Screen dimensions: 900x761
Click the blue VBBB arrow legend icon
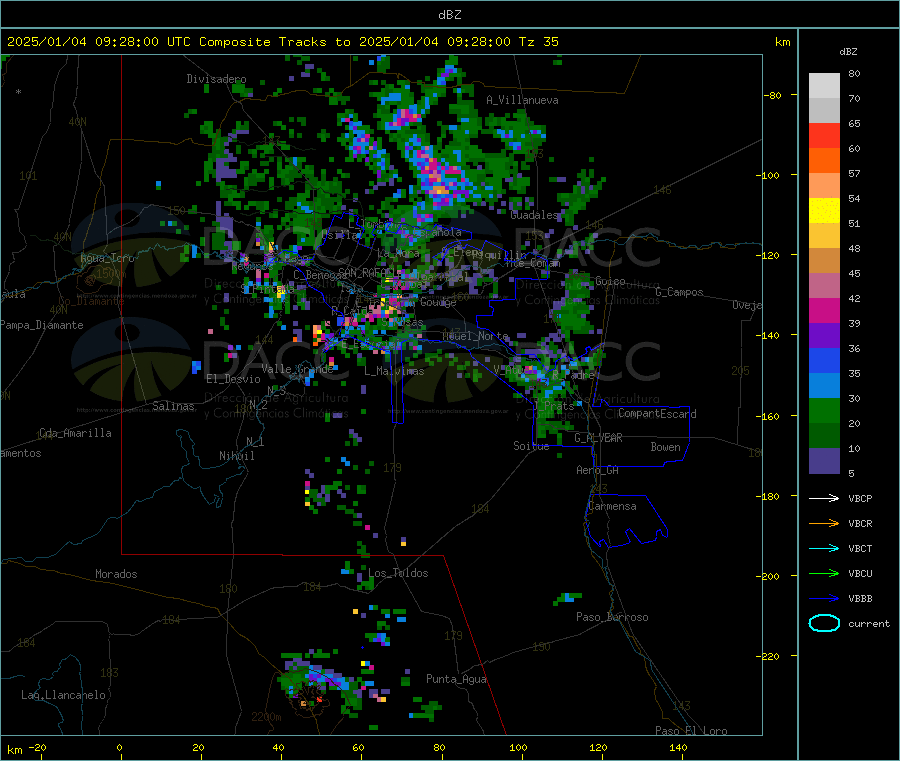(824, 599)
